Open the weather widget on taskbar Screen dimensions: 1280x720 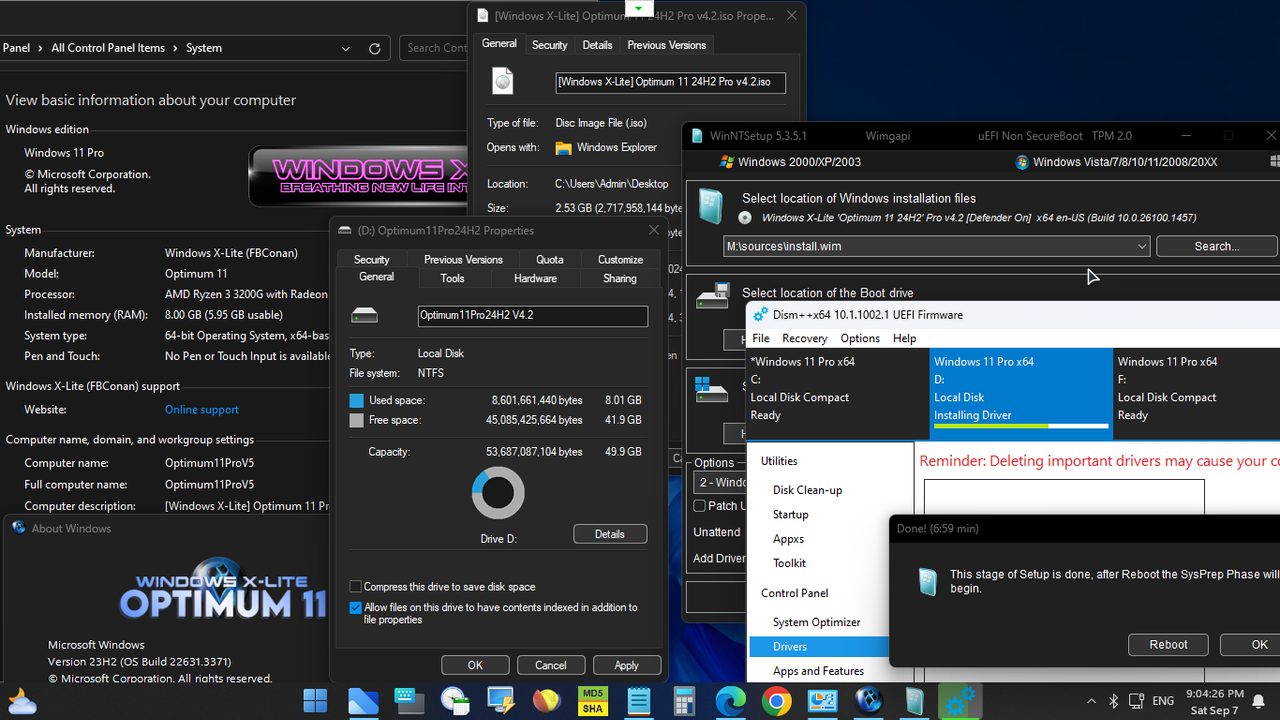tap(22, 701)
